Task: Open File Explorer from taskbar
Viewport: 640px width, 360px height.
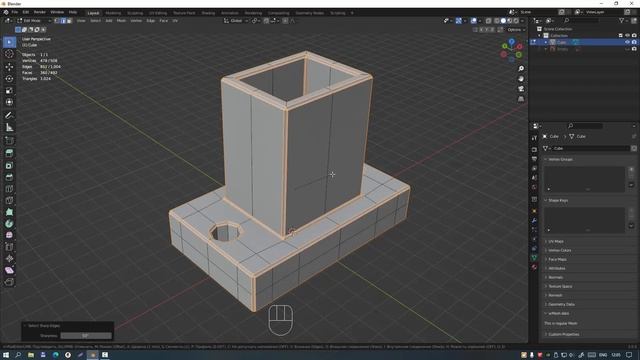Action: click(x=31, y=355)
